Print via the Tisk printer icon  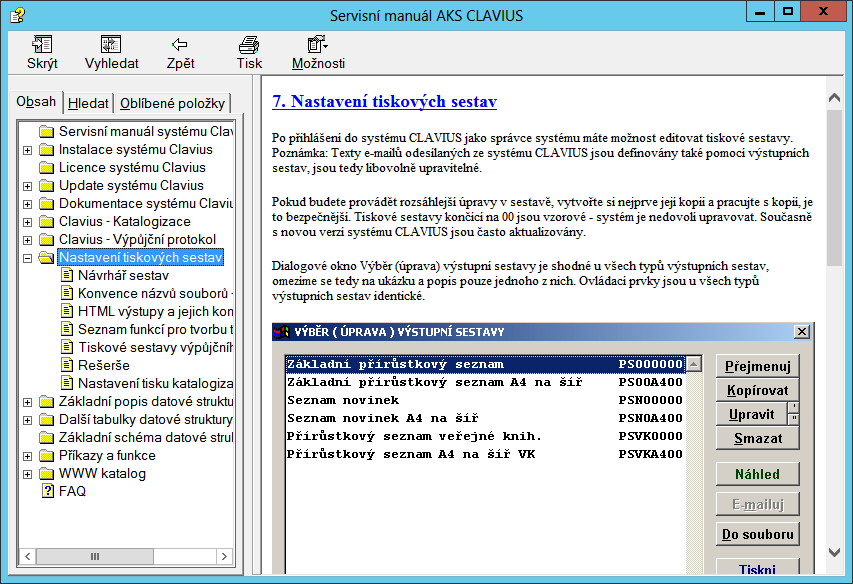click(249, 45)
